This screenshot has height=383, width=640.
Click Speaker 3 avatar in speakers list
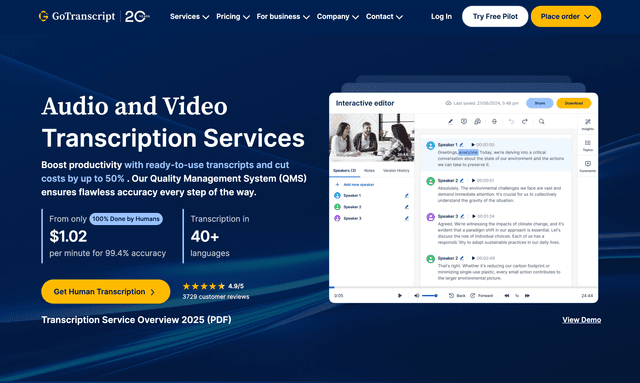pyautogui.click(x=337, y=218)
